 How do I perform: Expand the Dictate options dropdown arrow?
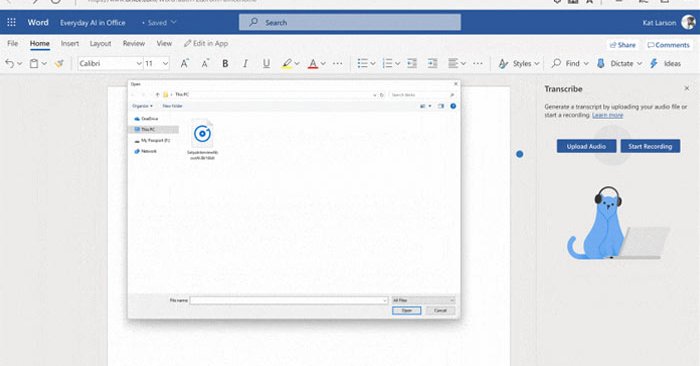pyautogui.click(x=639, y=64)
